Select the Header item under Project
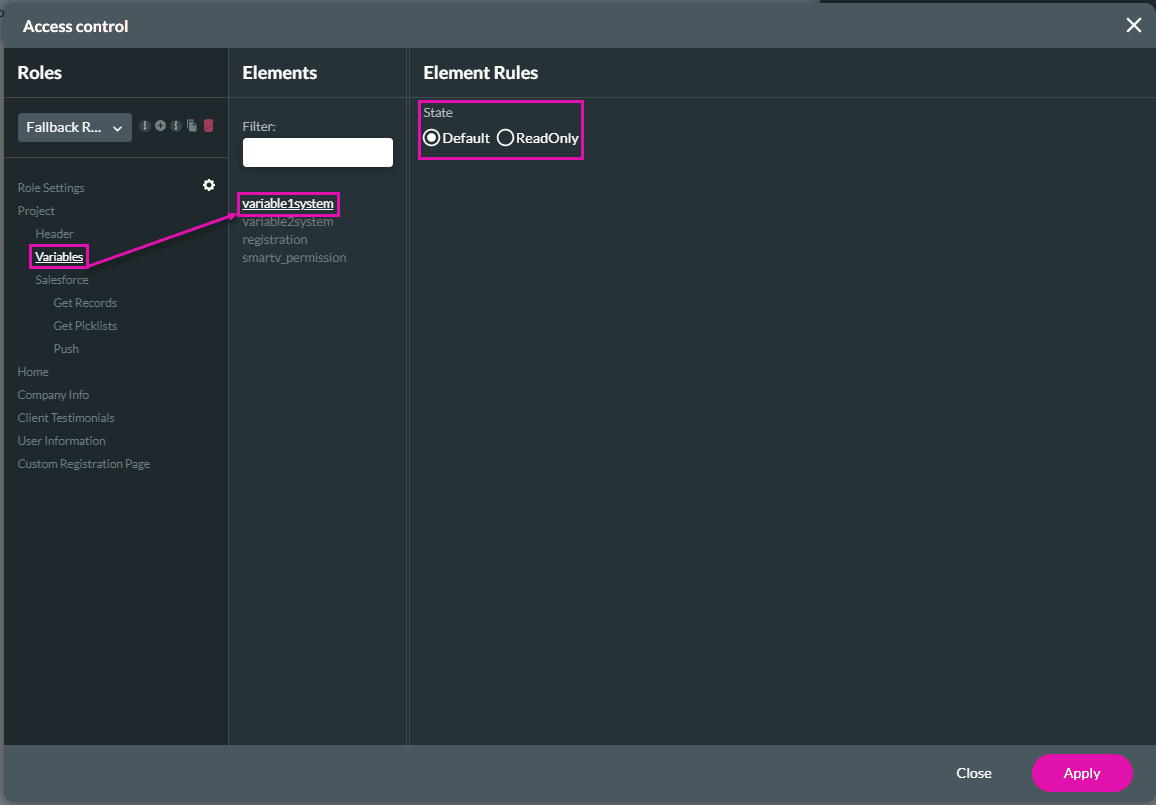The width and height of the screenshot is (1156, 805). pyautogui.click(x=55, y=234)
